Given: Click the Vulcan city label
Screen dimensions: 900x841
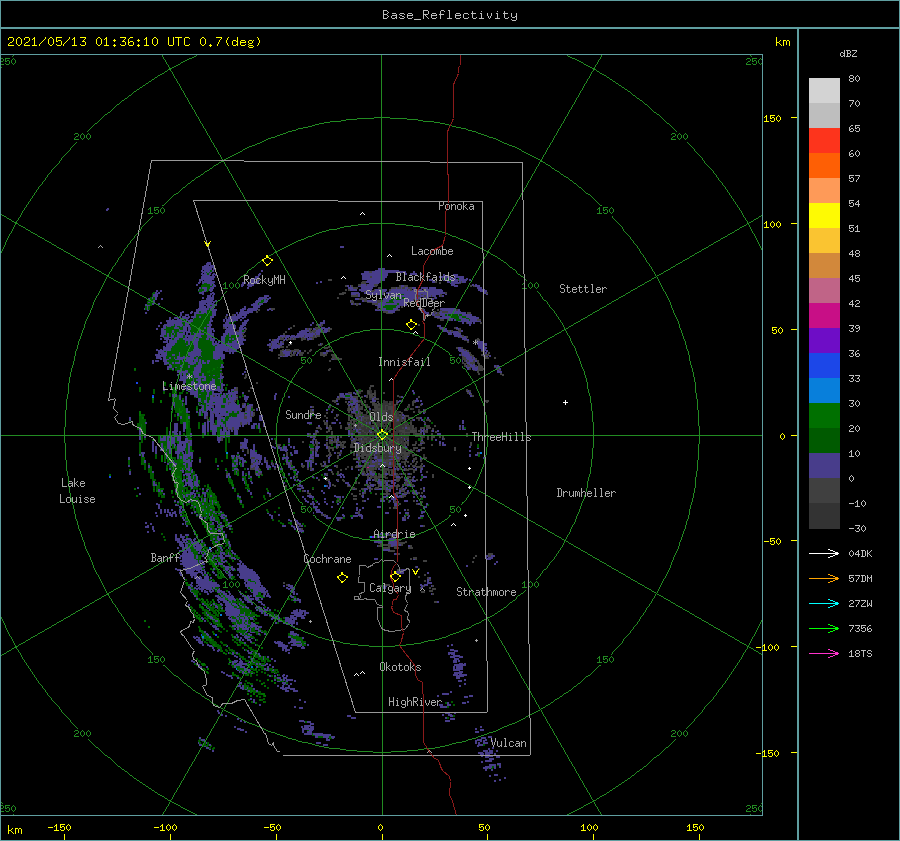Looking at the screenshot, I should tap(508, 743).
